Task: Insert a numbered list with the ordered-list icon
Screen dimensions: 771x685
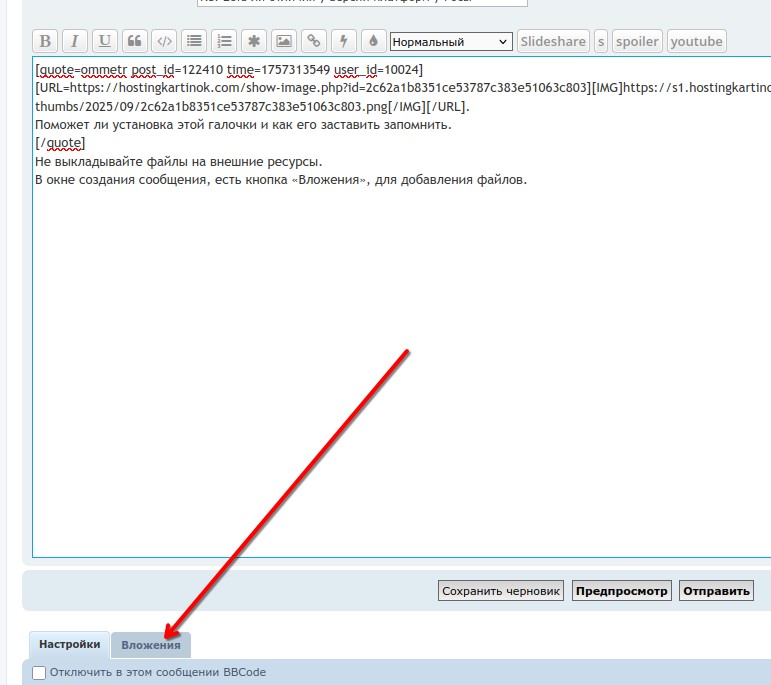Action: (224, 41)
